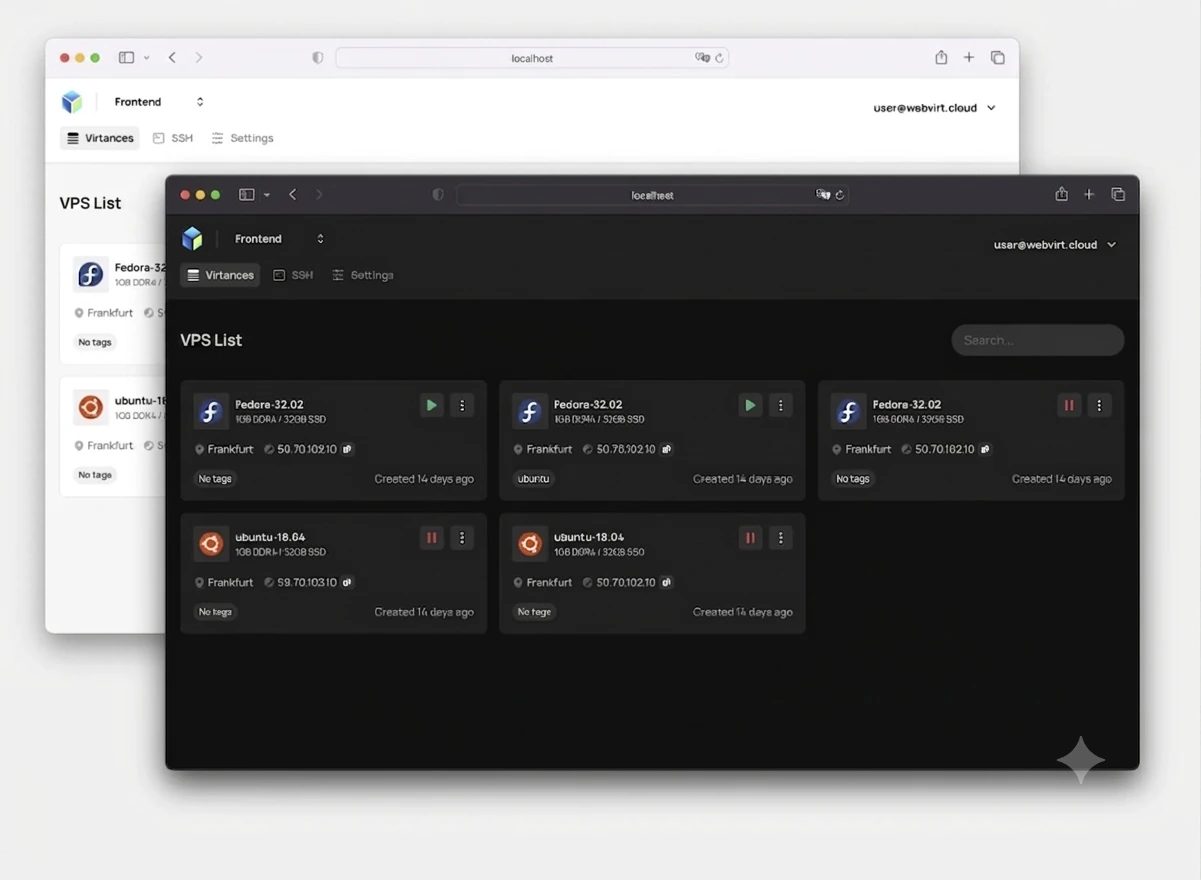Go back in dark browser window
Screen dimensions: 1201x880
pyautogui.click(x=293, y=194)
